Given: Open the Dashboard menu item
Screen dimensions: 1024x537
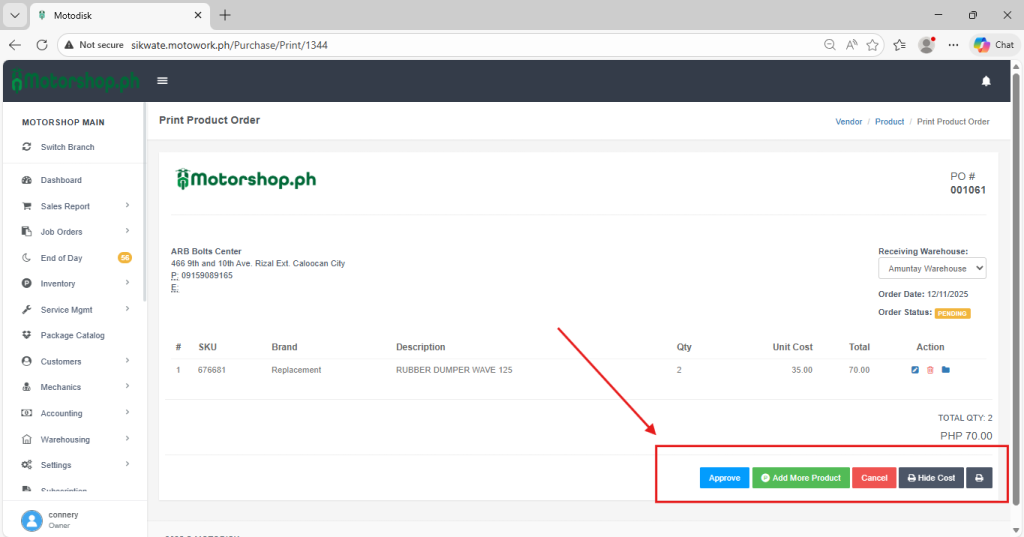Looking at the screenshot, I should pyautogui.click(x=61, y=180).
